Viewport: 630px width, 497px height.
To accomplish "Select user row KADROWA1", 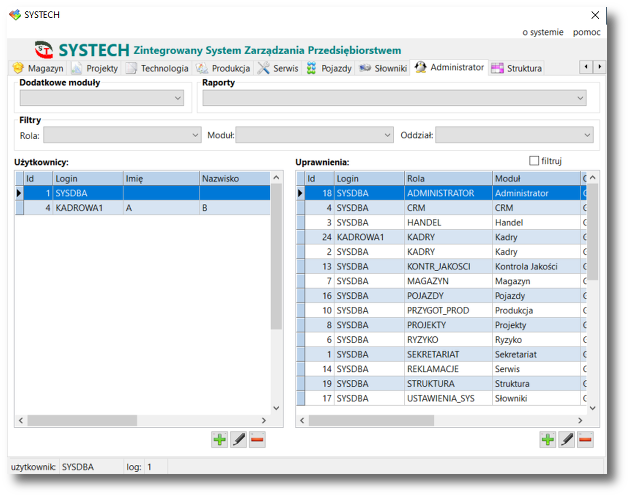I will [143, 208].
